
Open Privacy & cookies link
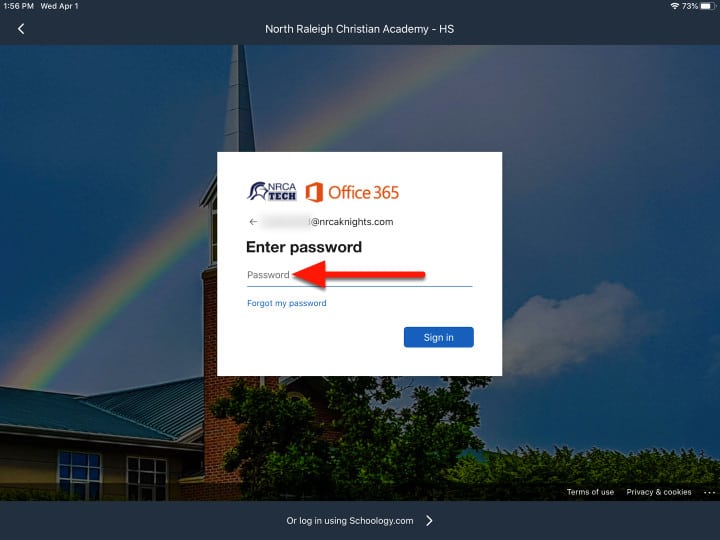pos(658,492)
